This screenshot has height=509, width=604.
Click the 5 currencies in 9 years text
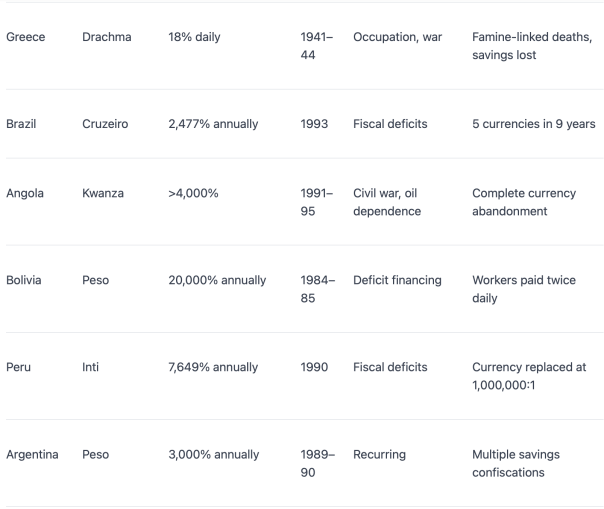point(534,124)
